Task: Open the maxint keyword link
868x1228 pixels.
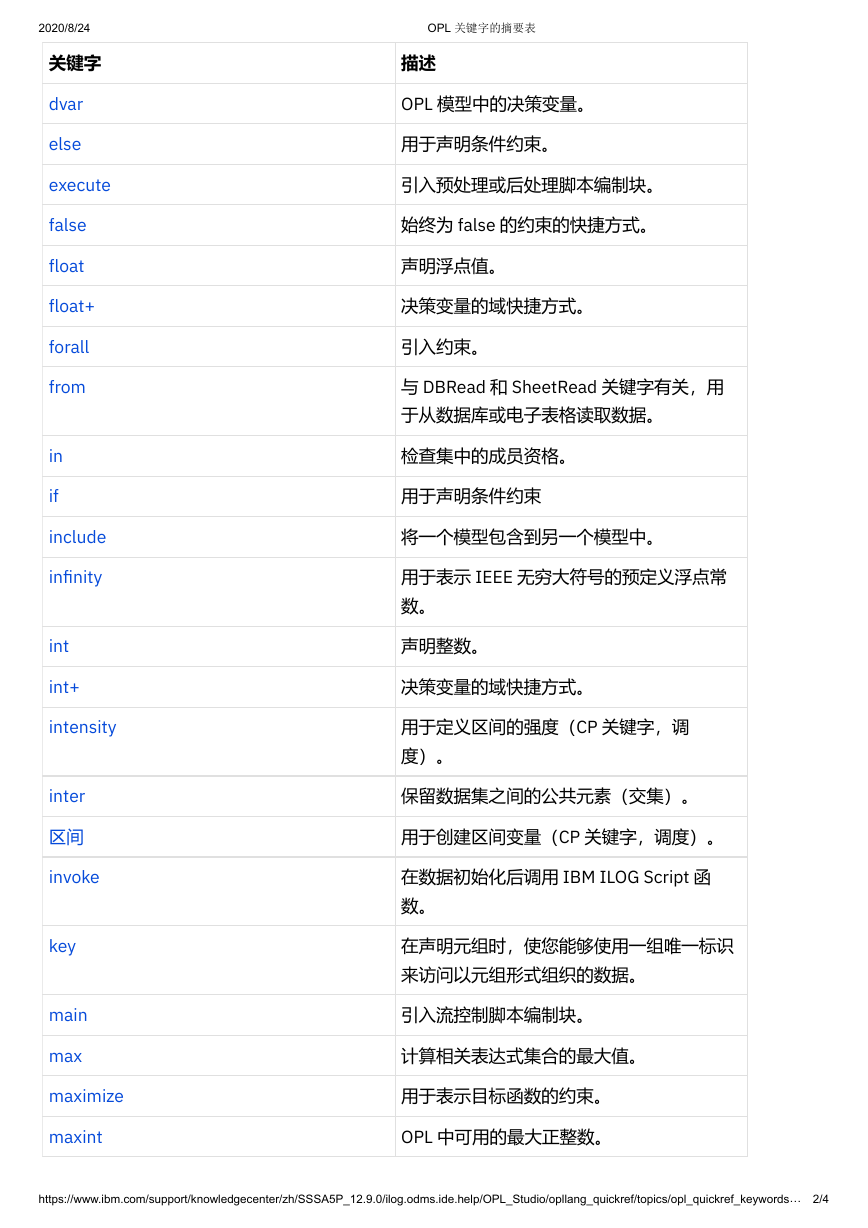Action: (76, 1137)
